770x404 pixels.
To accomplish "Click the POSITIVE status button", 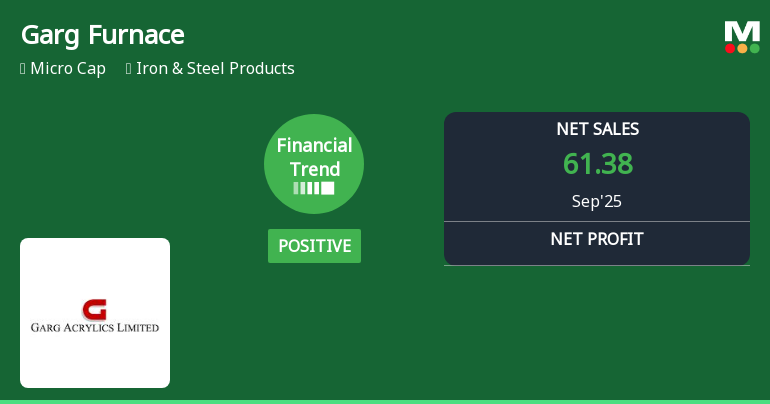I will (x=314, y=246).
